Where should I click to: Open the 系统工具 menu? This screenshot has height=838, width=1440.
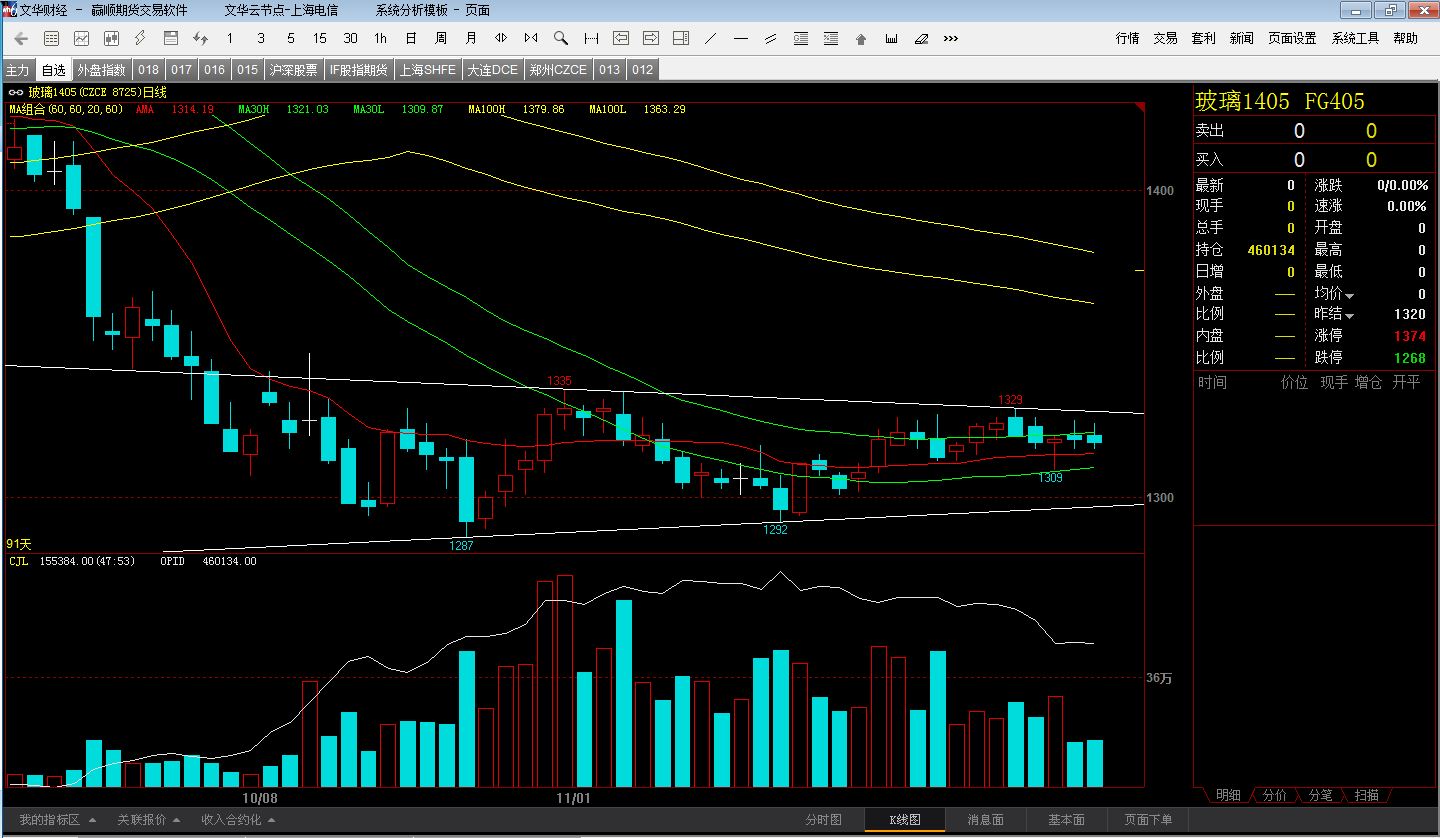click(1355, 38)
